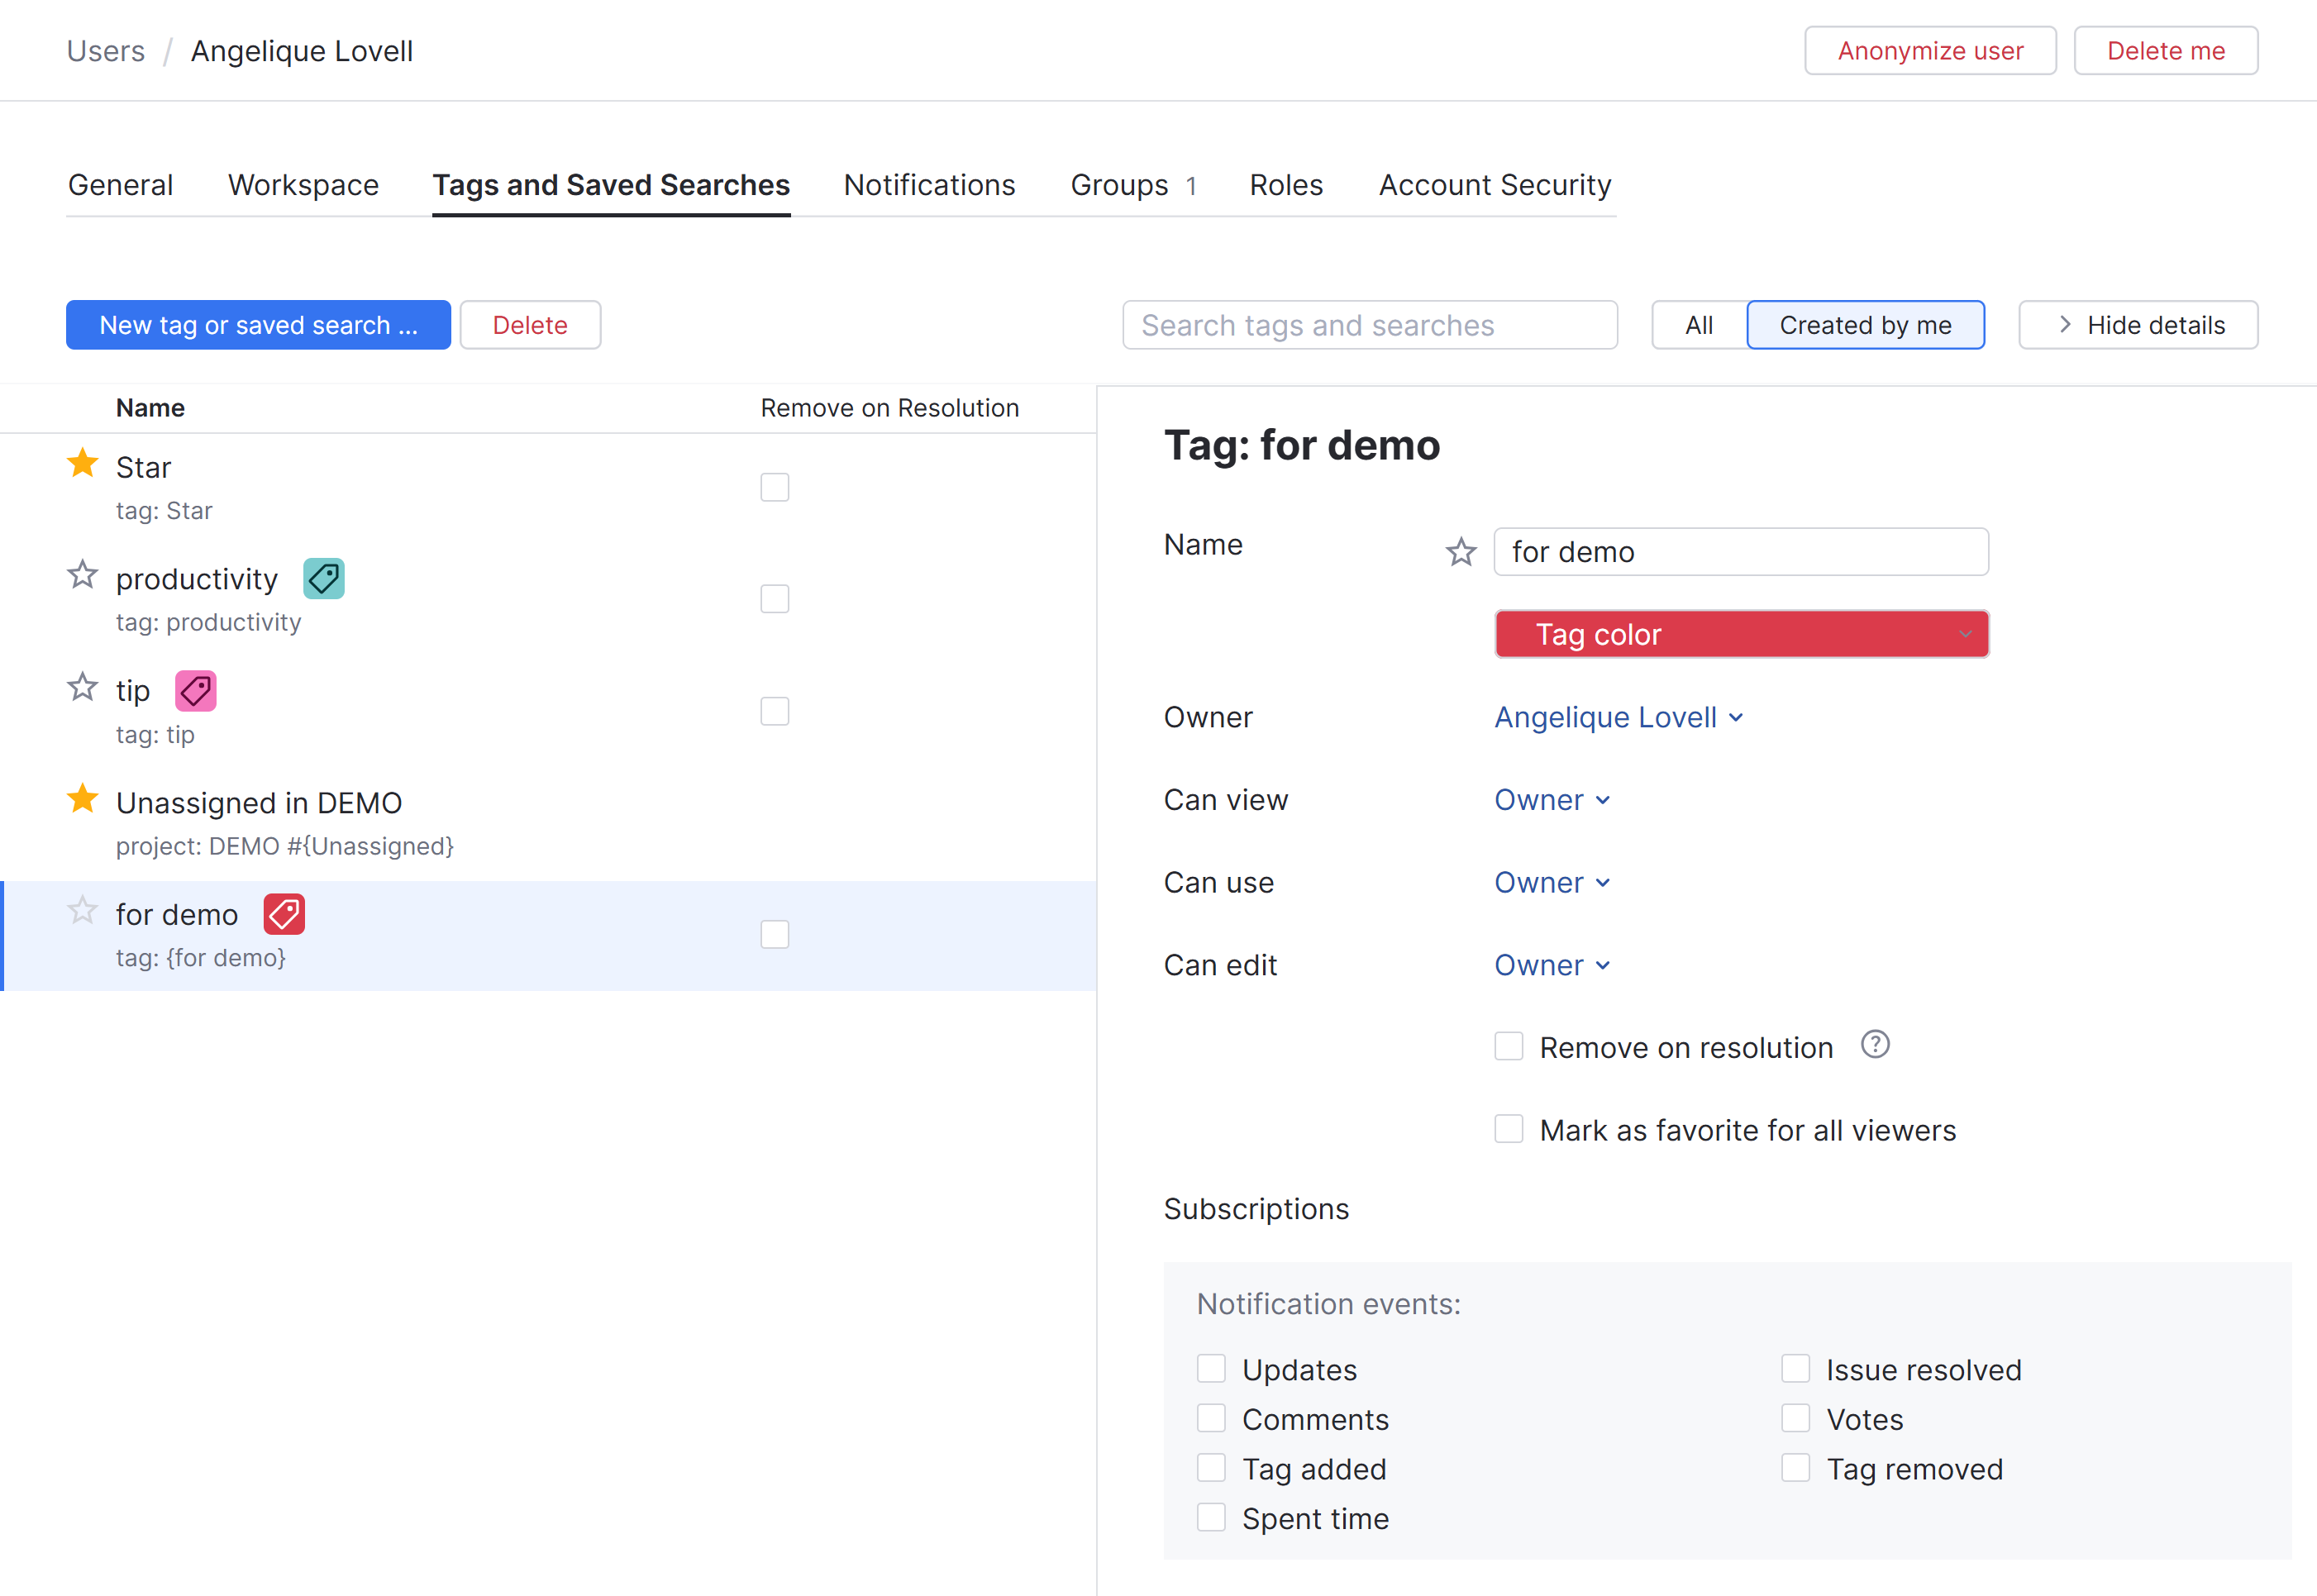Click the pink tip tag icon
The height and width of the screenshot is (1596, 2317).
coord(195,690)
